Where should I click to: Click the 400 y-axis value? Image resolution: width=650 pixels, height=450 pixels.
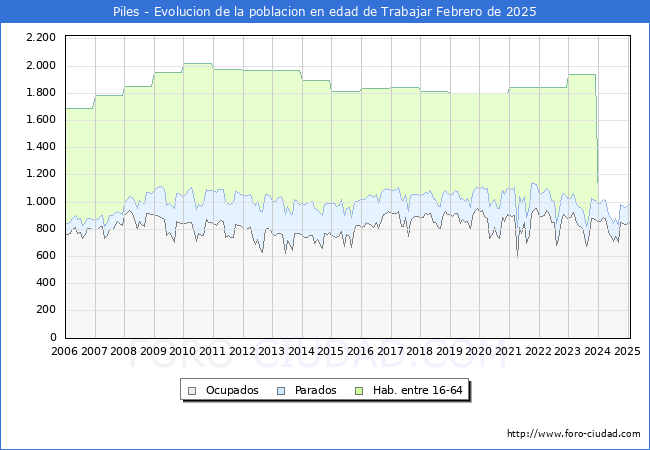(x=46, y=283)
